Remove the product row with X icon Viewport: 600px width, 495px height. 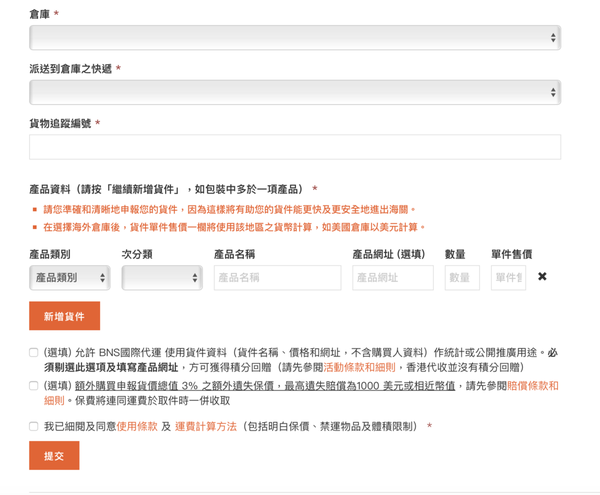coord(542,276)
